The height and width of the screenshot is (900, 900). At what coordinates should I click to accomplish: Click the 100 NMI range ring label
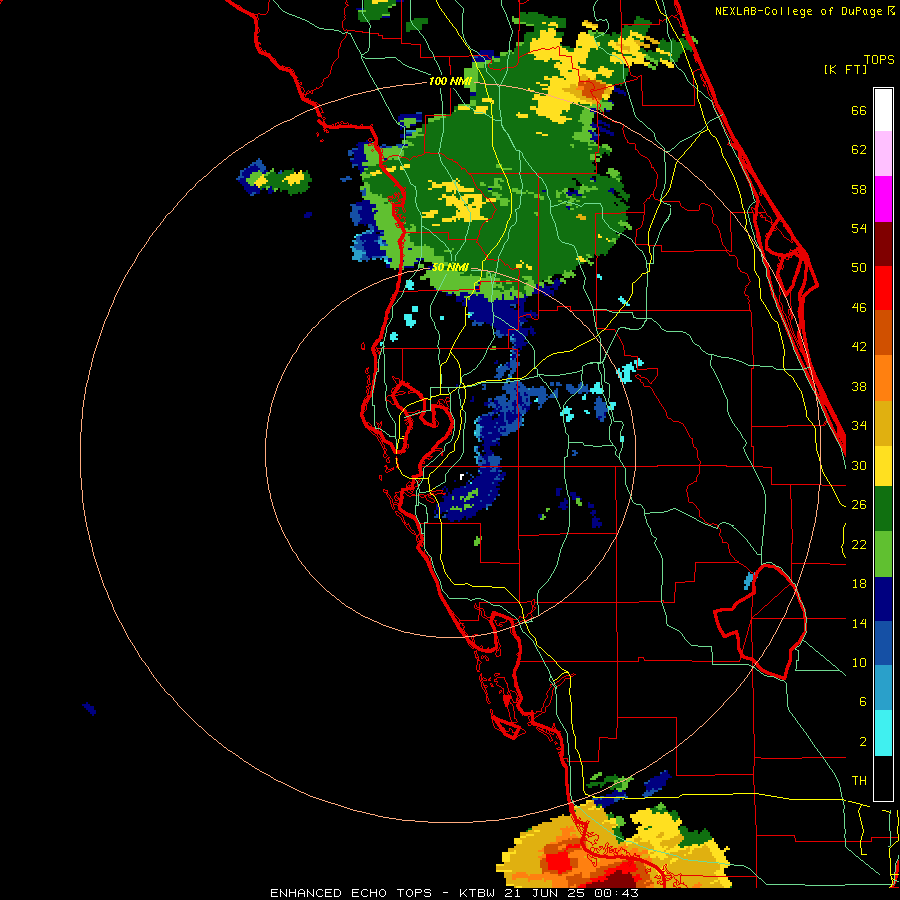point(450,81)
